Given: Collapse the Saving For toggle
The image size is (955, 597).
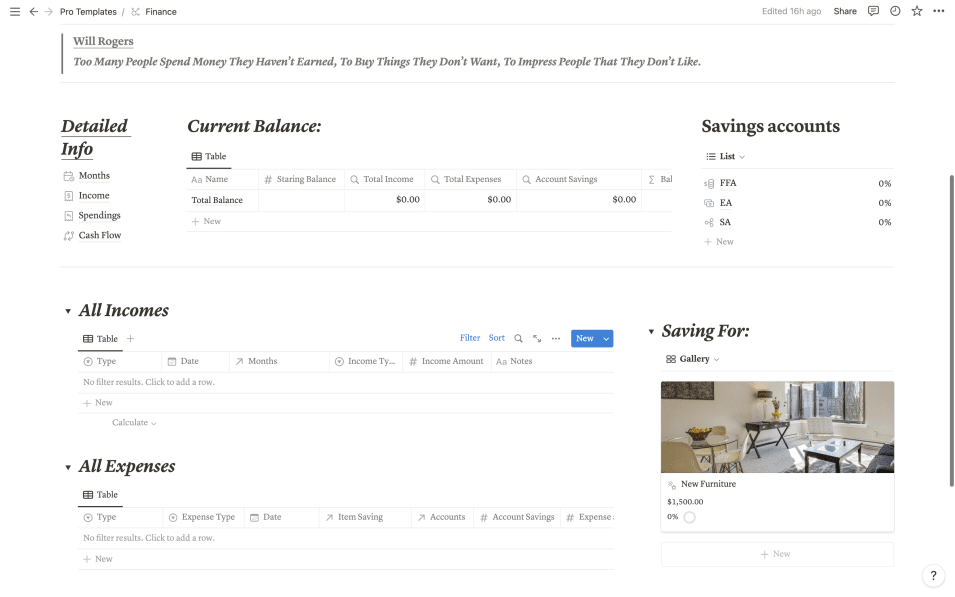Looking at the screenshot, I should pos(651,332).
